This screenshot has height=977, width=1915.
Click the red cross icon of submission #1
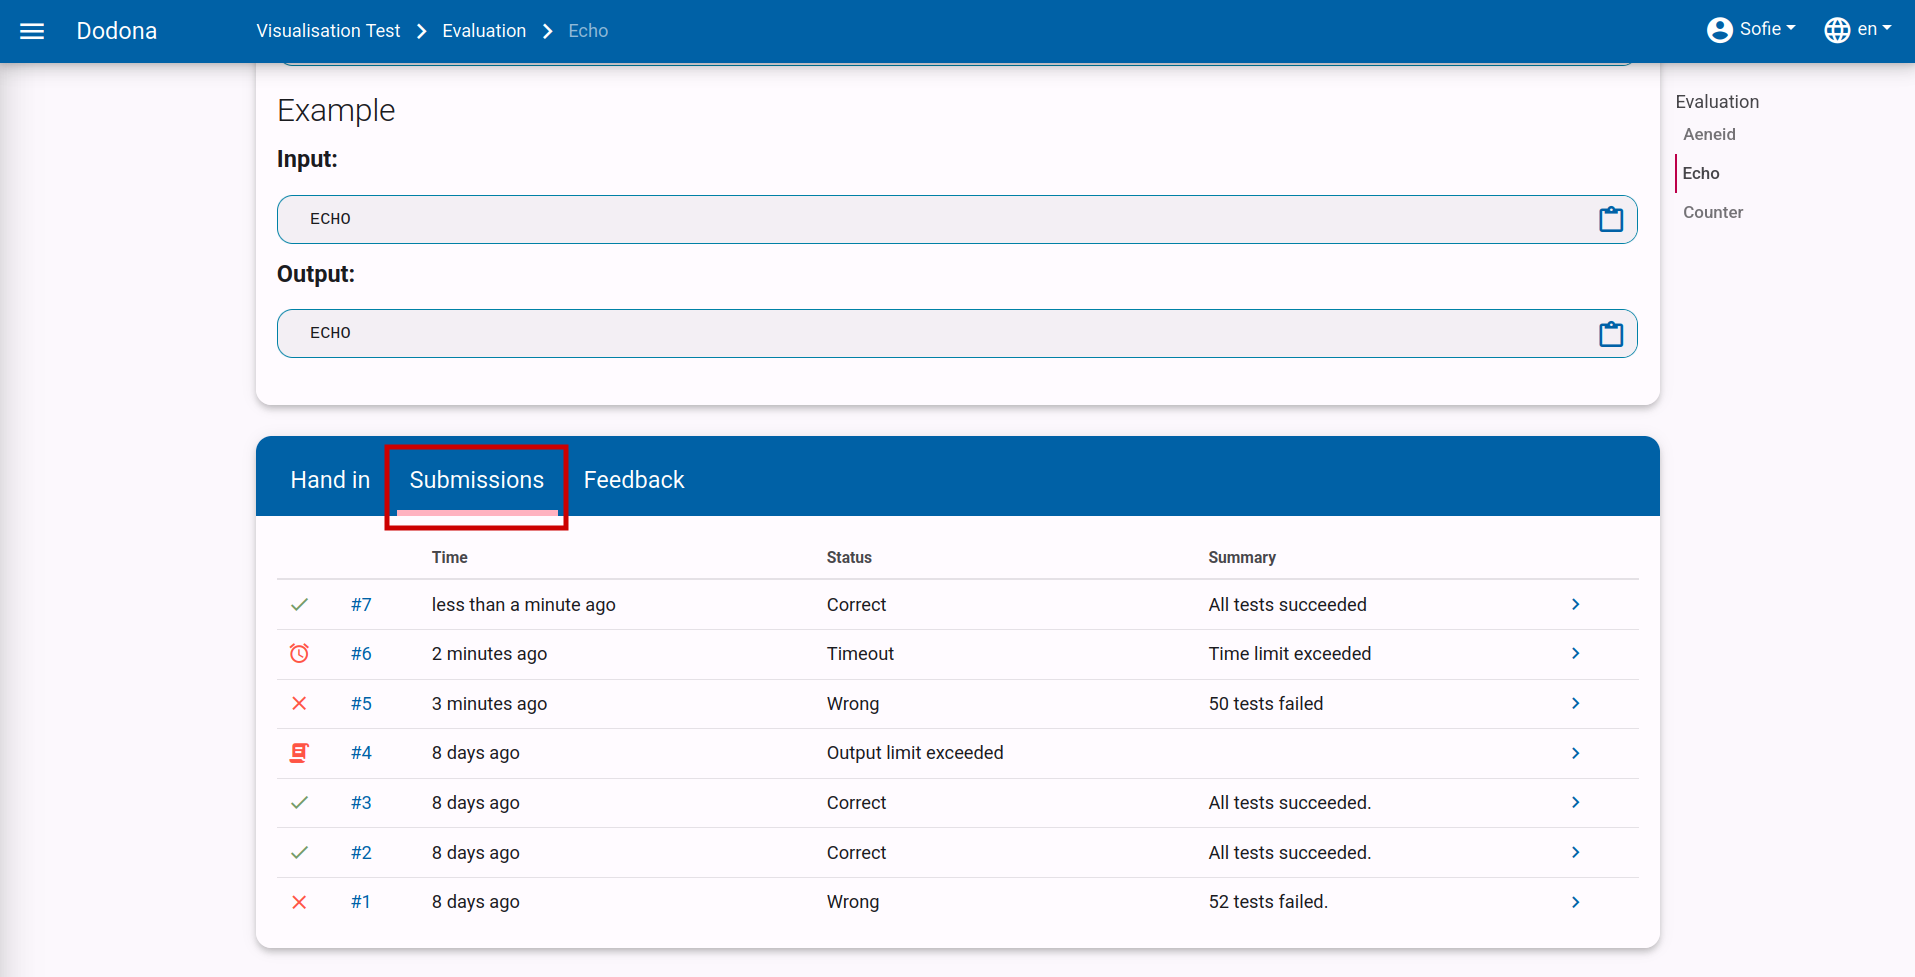[x=299, y=902]
